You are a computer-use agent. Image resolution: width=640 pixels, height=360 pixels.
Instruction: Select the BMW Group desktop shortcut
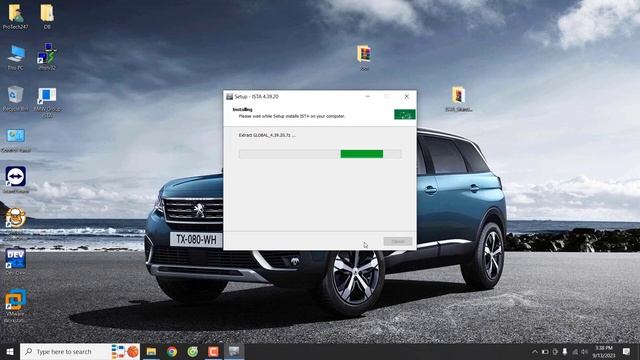pos(47,102)
